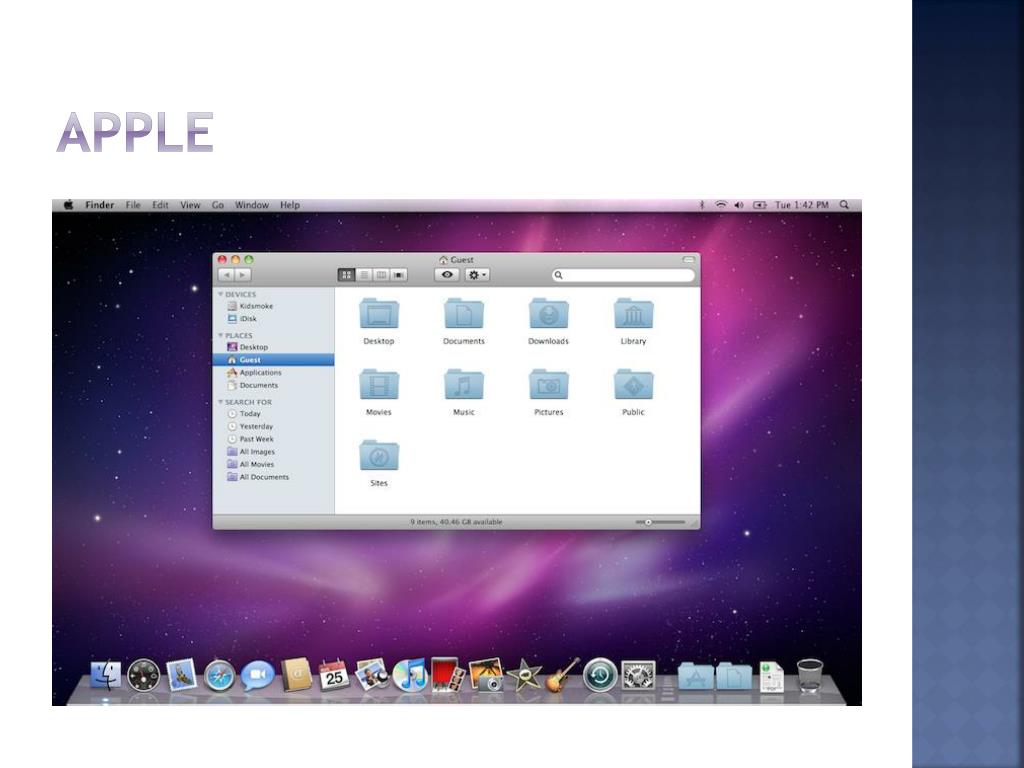Viewport: 1024px width, 768px height.
Task: Launch iTunes from the Dock
Action: click(x=409, y=675)
